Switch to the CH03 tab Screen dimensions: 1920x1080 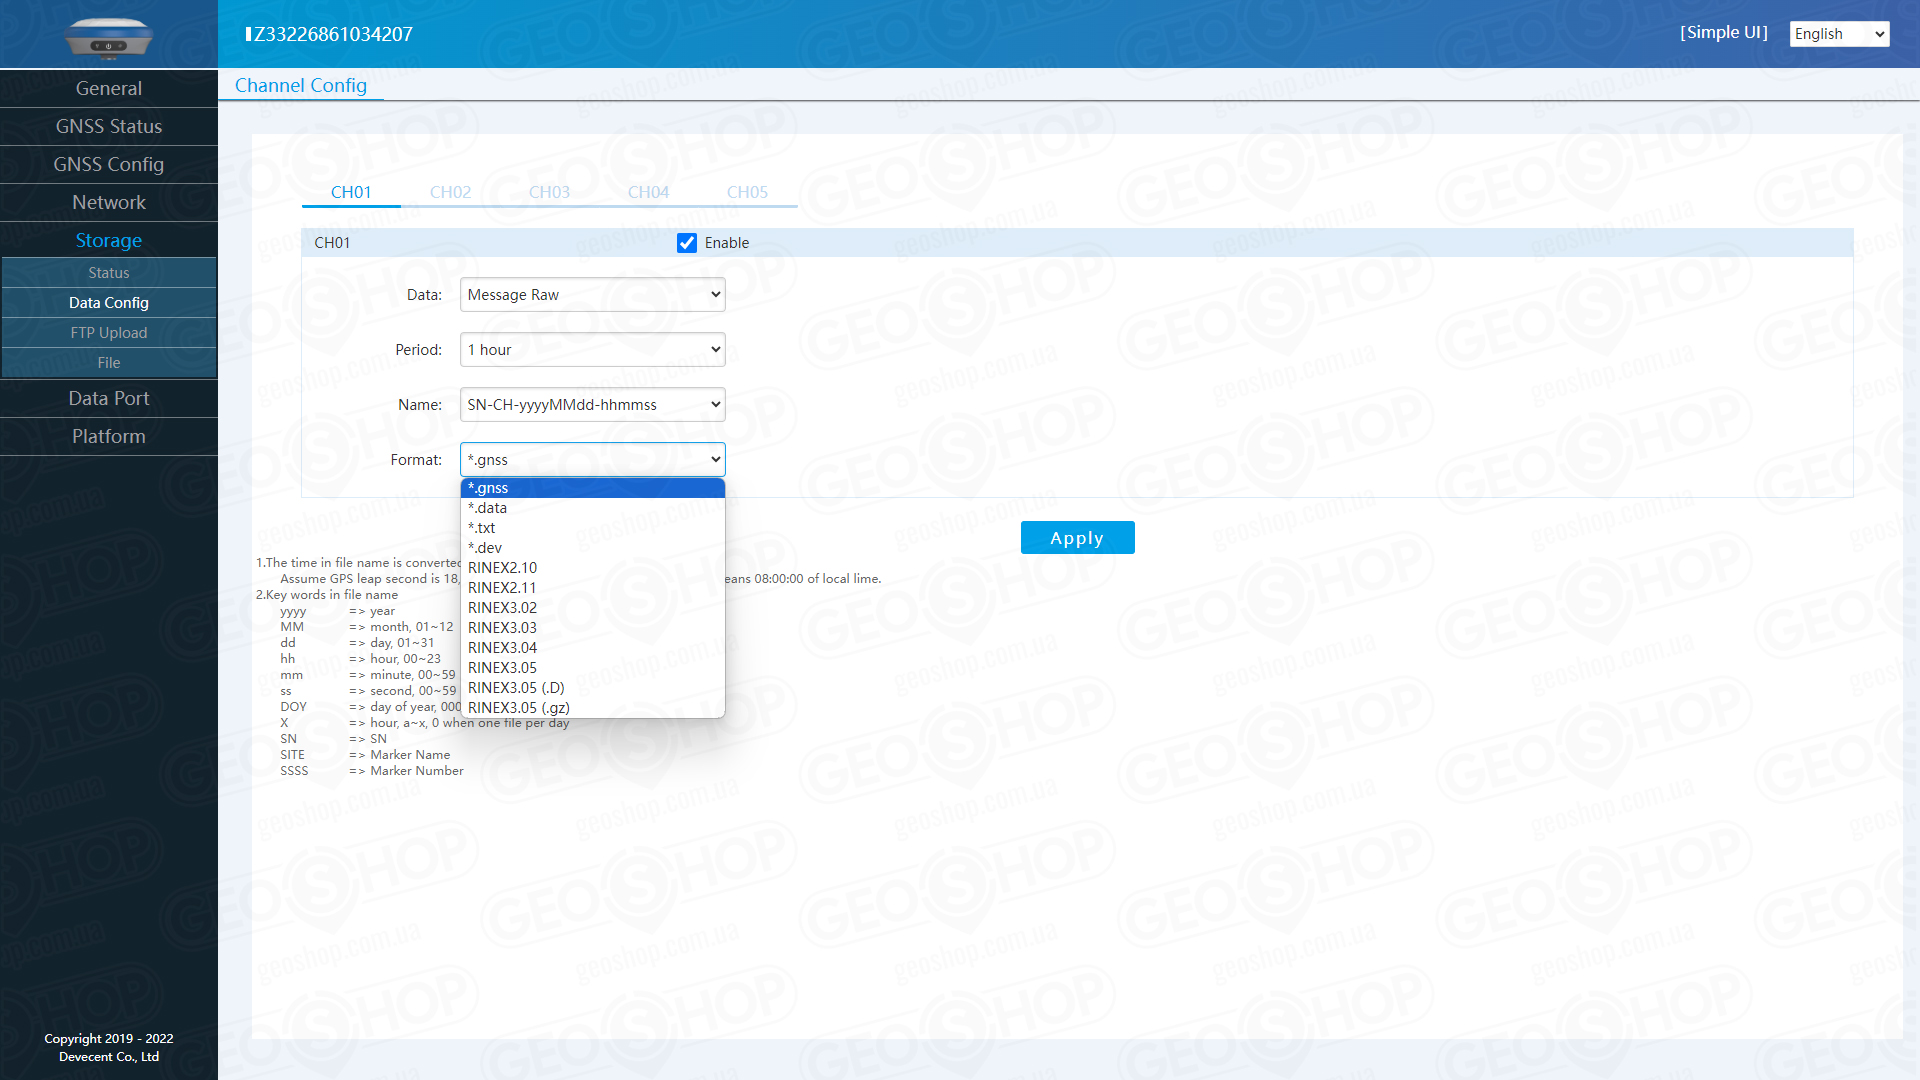549,192
